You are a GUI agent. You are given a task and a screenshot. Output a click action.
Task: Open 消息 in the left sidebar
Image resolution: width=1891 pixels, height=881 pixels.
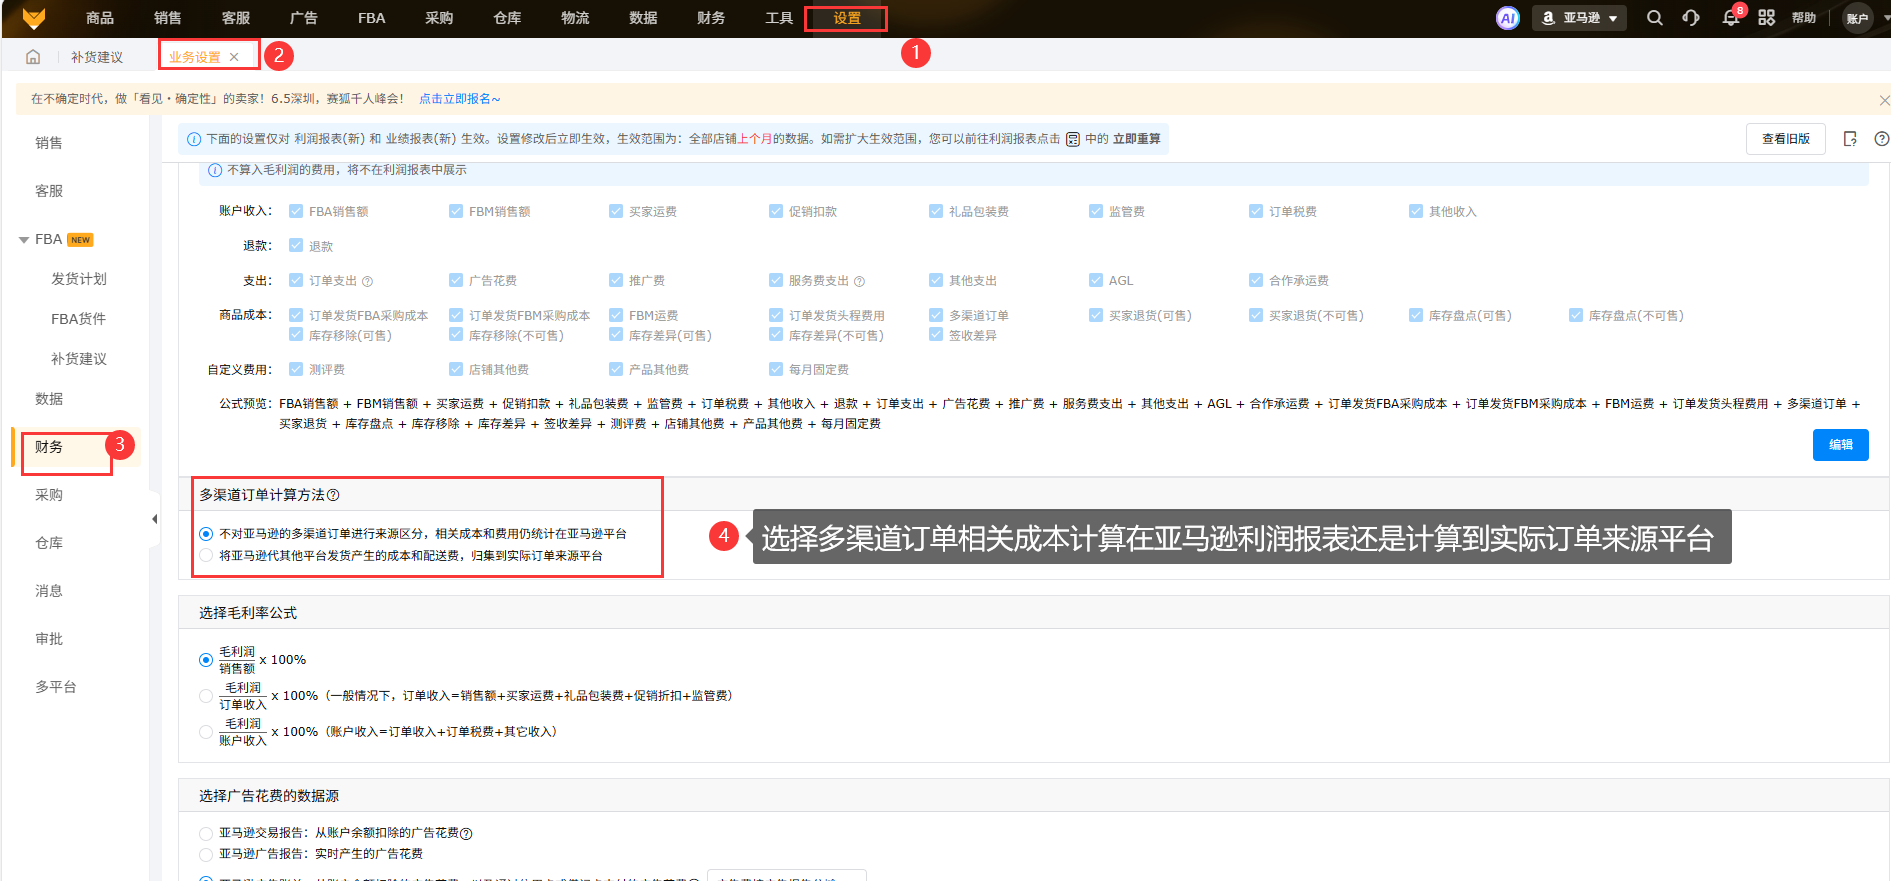coord(49,591)
